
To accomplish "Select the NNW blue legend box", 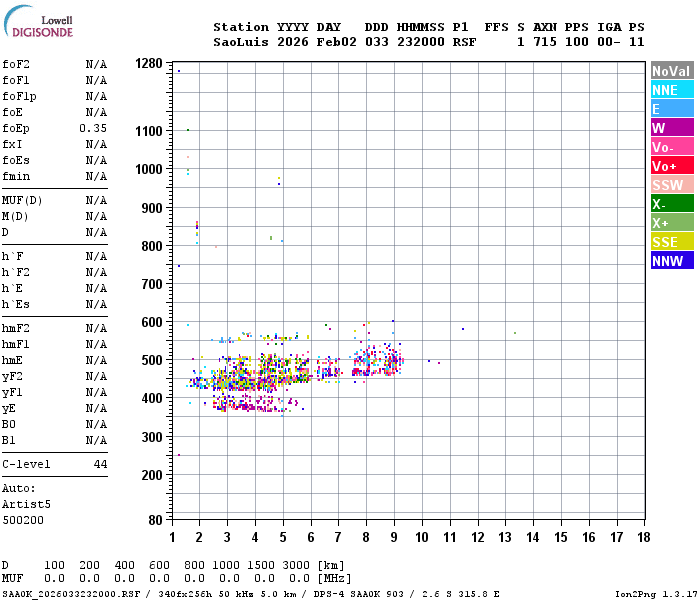I will point(672,261).
